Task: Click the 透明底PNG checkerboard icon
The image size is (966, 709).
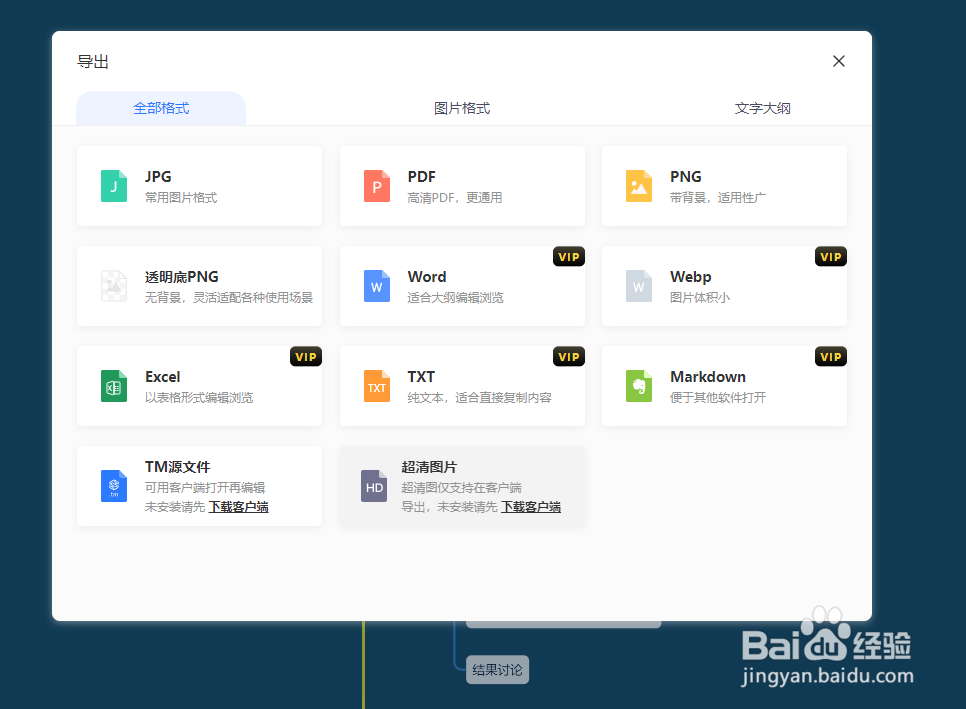Action: pos(114,286)
